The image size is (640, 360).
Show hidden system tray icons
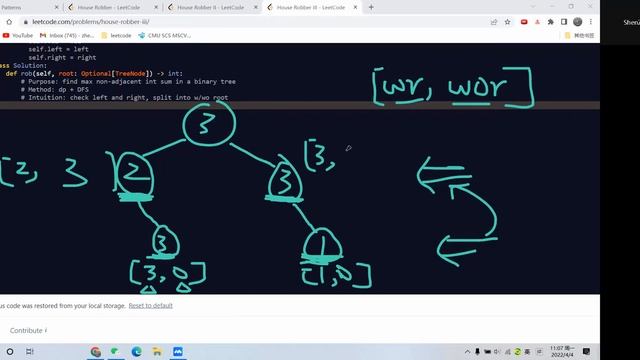(467, 351)
